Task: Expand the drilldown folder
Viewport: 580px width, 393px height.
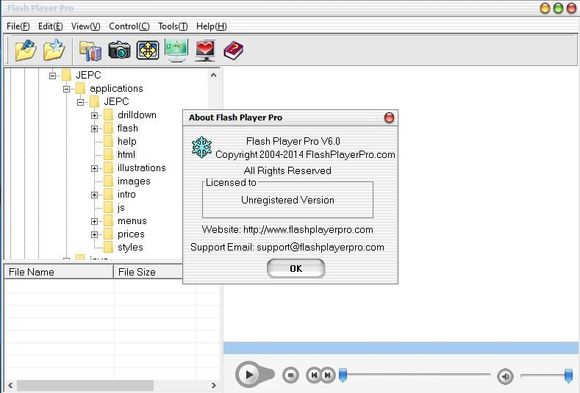Action: [94, 115]
